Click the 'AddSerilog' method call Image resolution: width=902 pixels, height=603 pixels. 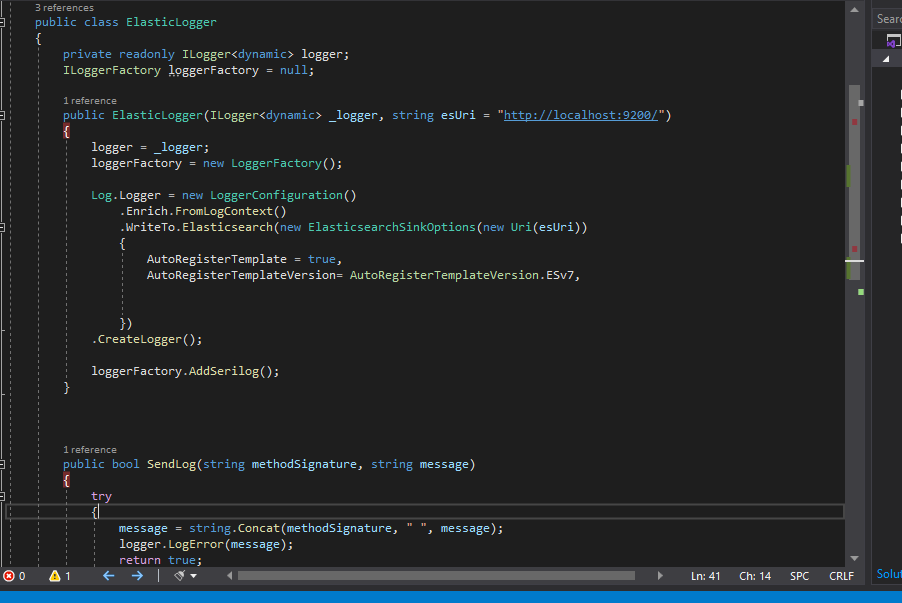[x=224, y=371]
